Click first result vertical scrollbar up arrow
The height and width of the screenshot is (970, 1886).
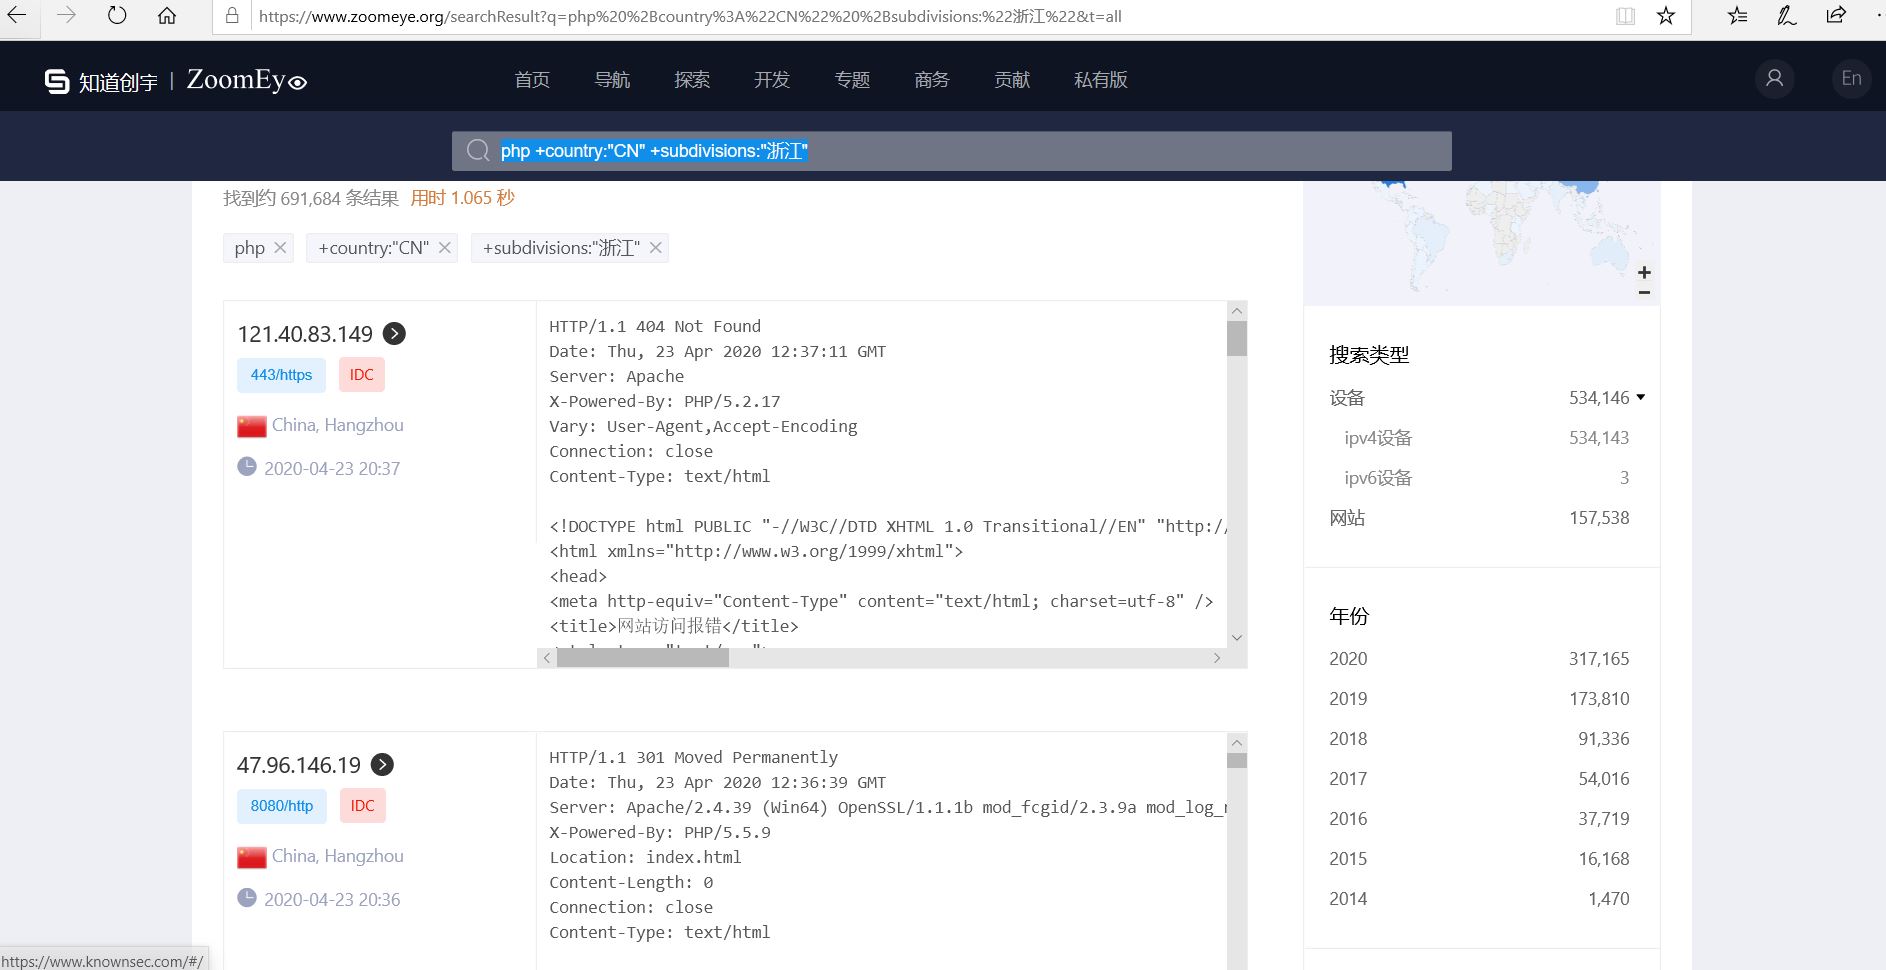tap(1237, 311)
